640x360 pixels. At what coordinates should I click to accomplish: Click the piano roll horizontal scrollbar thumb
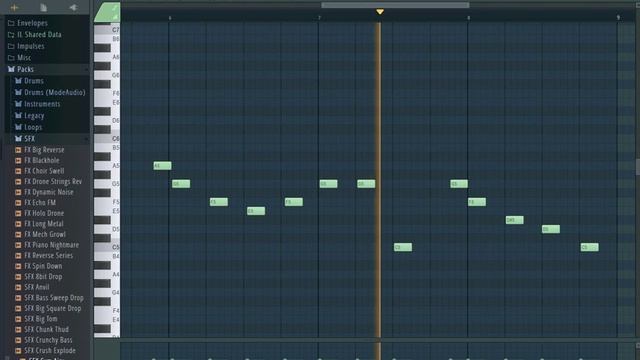click(x=395, y=5)
